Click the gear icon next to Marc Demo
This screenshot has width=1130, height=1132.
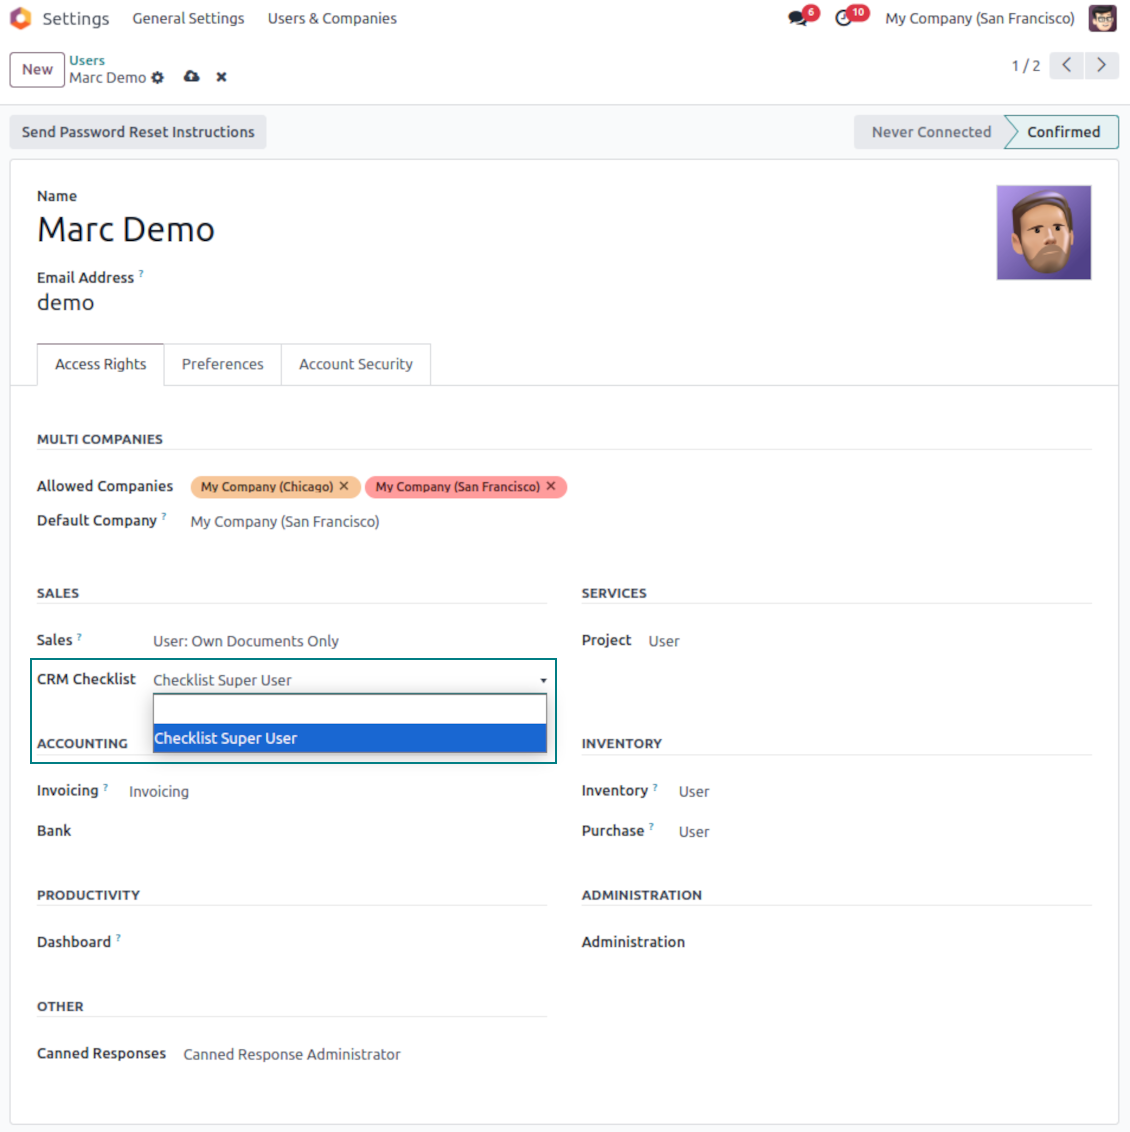tap(157, 77)
